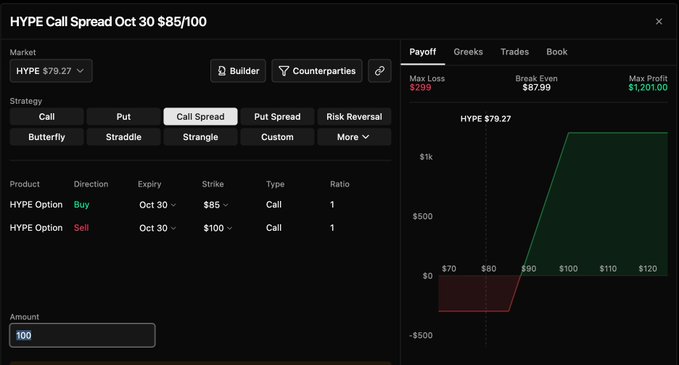The height and width of the screenshot is (365, 679).
Task: Click the Ratio value of the Buy leg
Action: click(x=332, y=205)
